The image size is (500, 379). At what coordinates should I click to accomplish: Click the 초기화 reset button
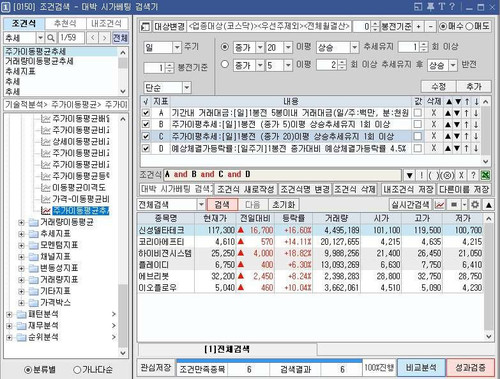[284, 204]
